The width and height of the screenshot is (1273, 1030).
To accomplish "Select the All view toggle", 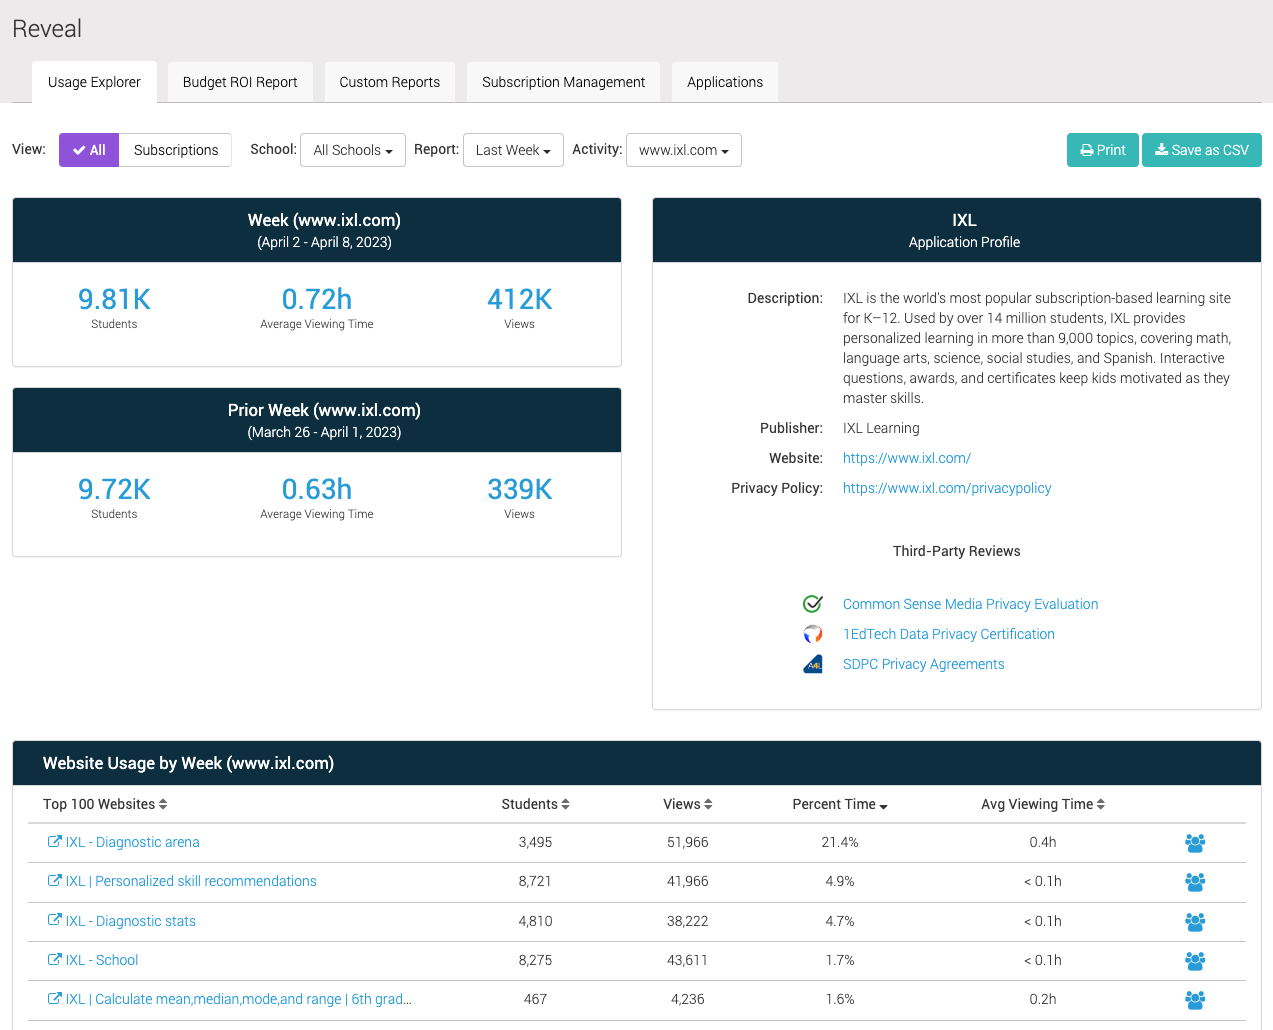I will tap(89, 150).
